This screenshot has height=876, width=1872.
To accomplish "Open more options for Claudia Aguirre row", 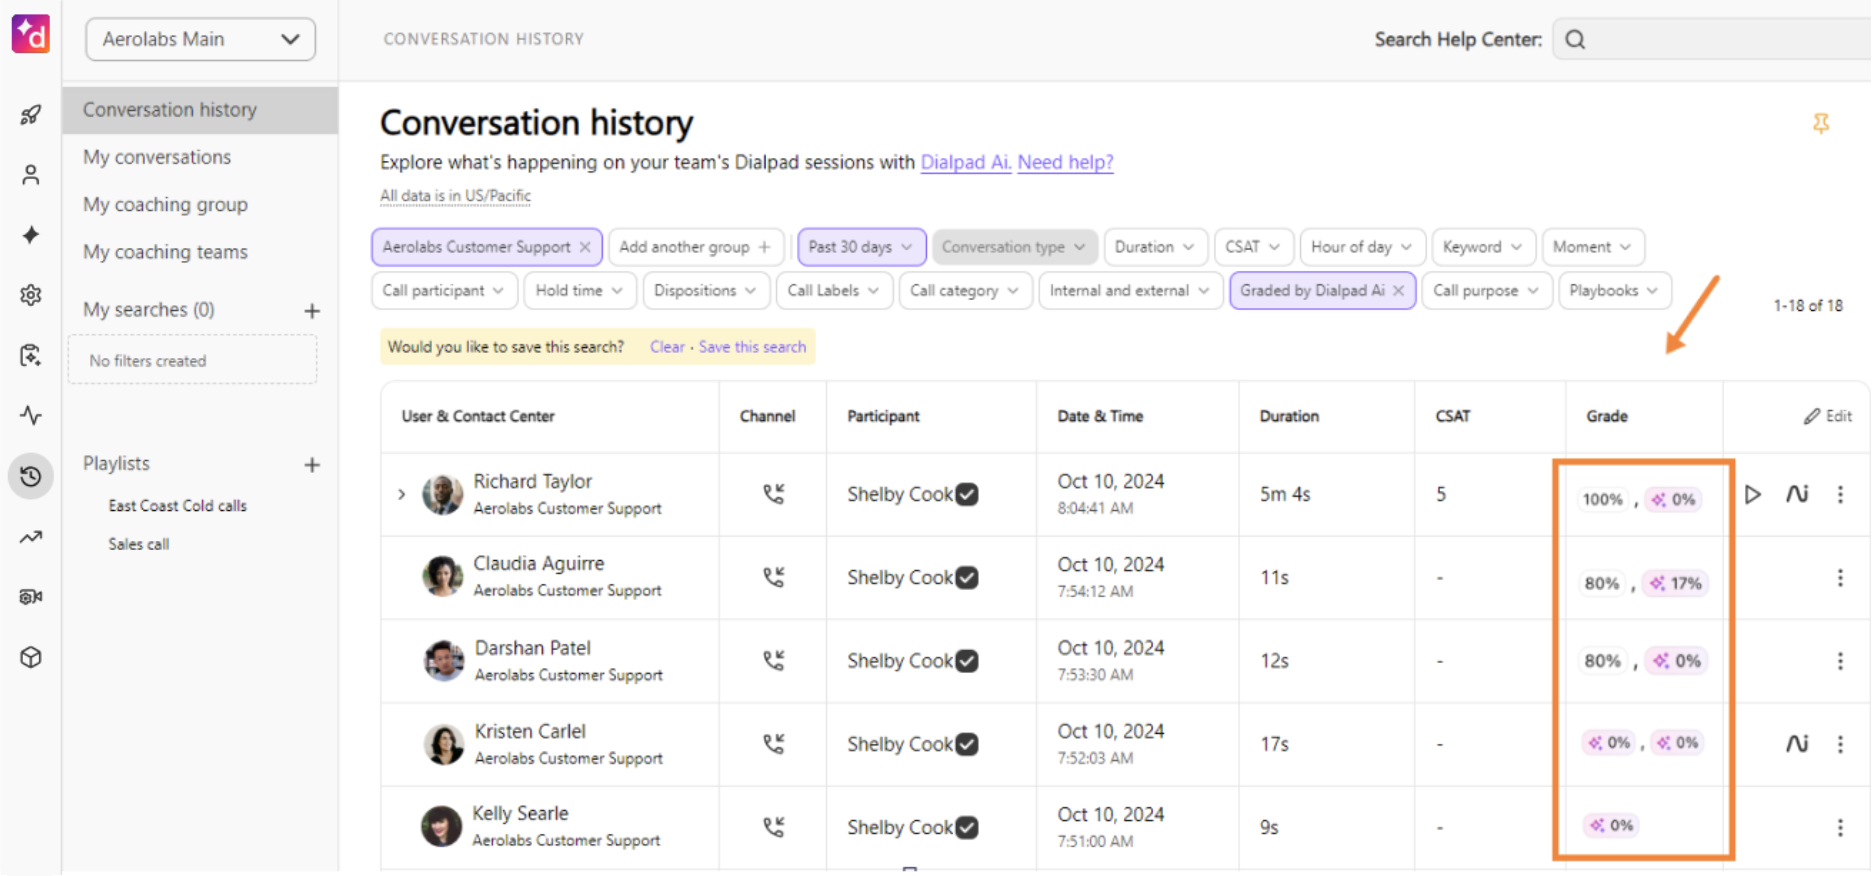I will 1840,578.
